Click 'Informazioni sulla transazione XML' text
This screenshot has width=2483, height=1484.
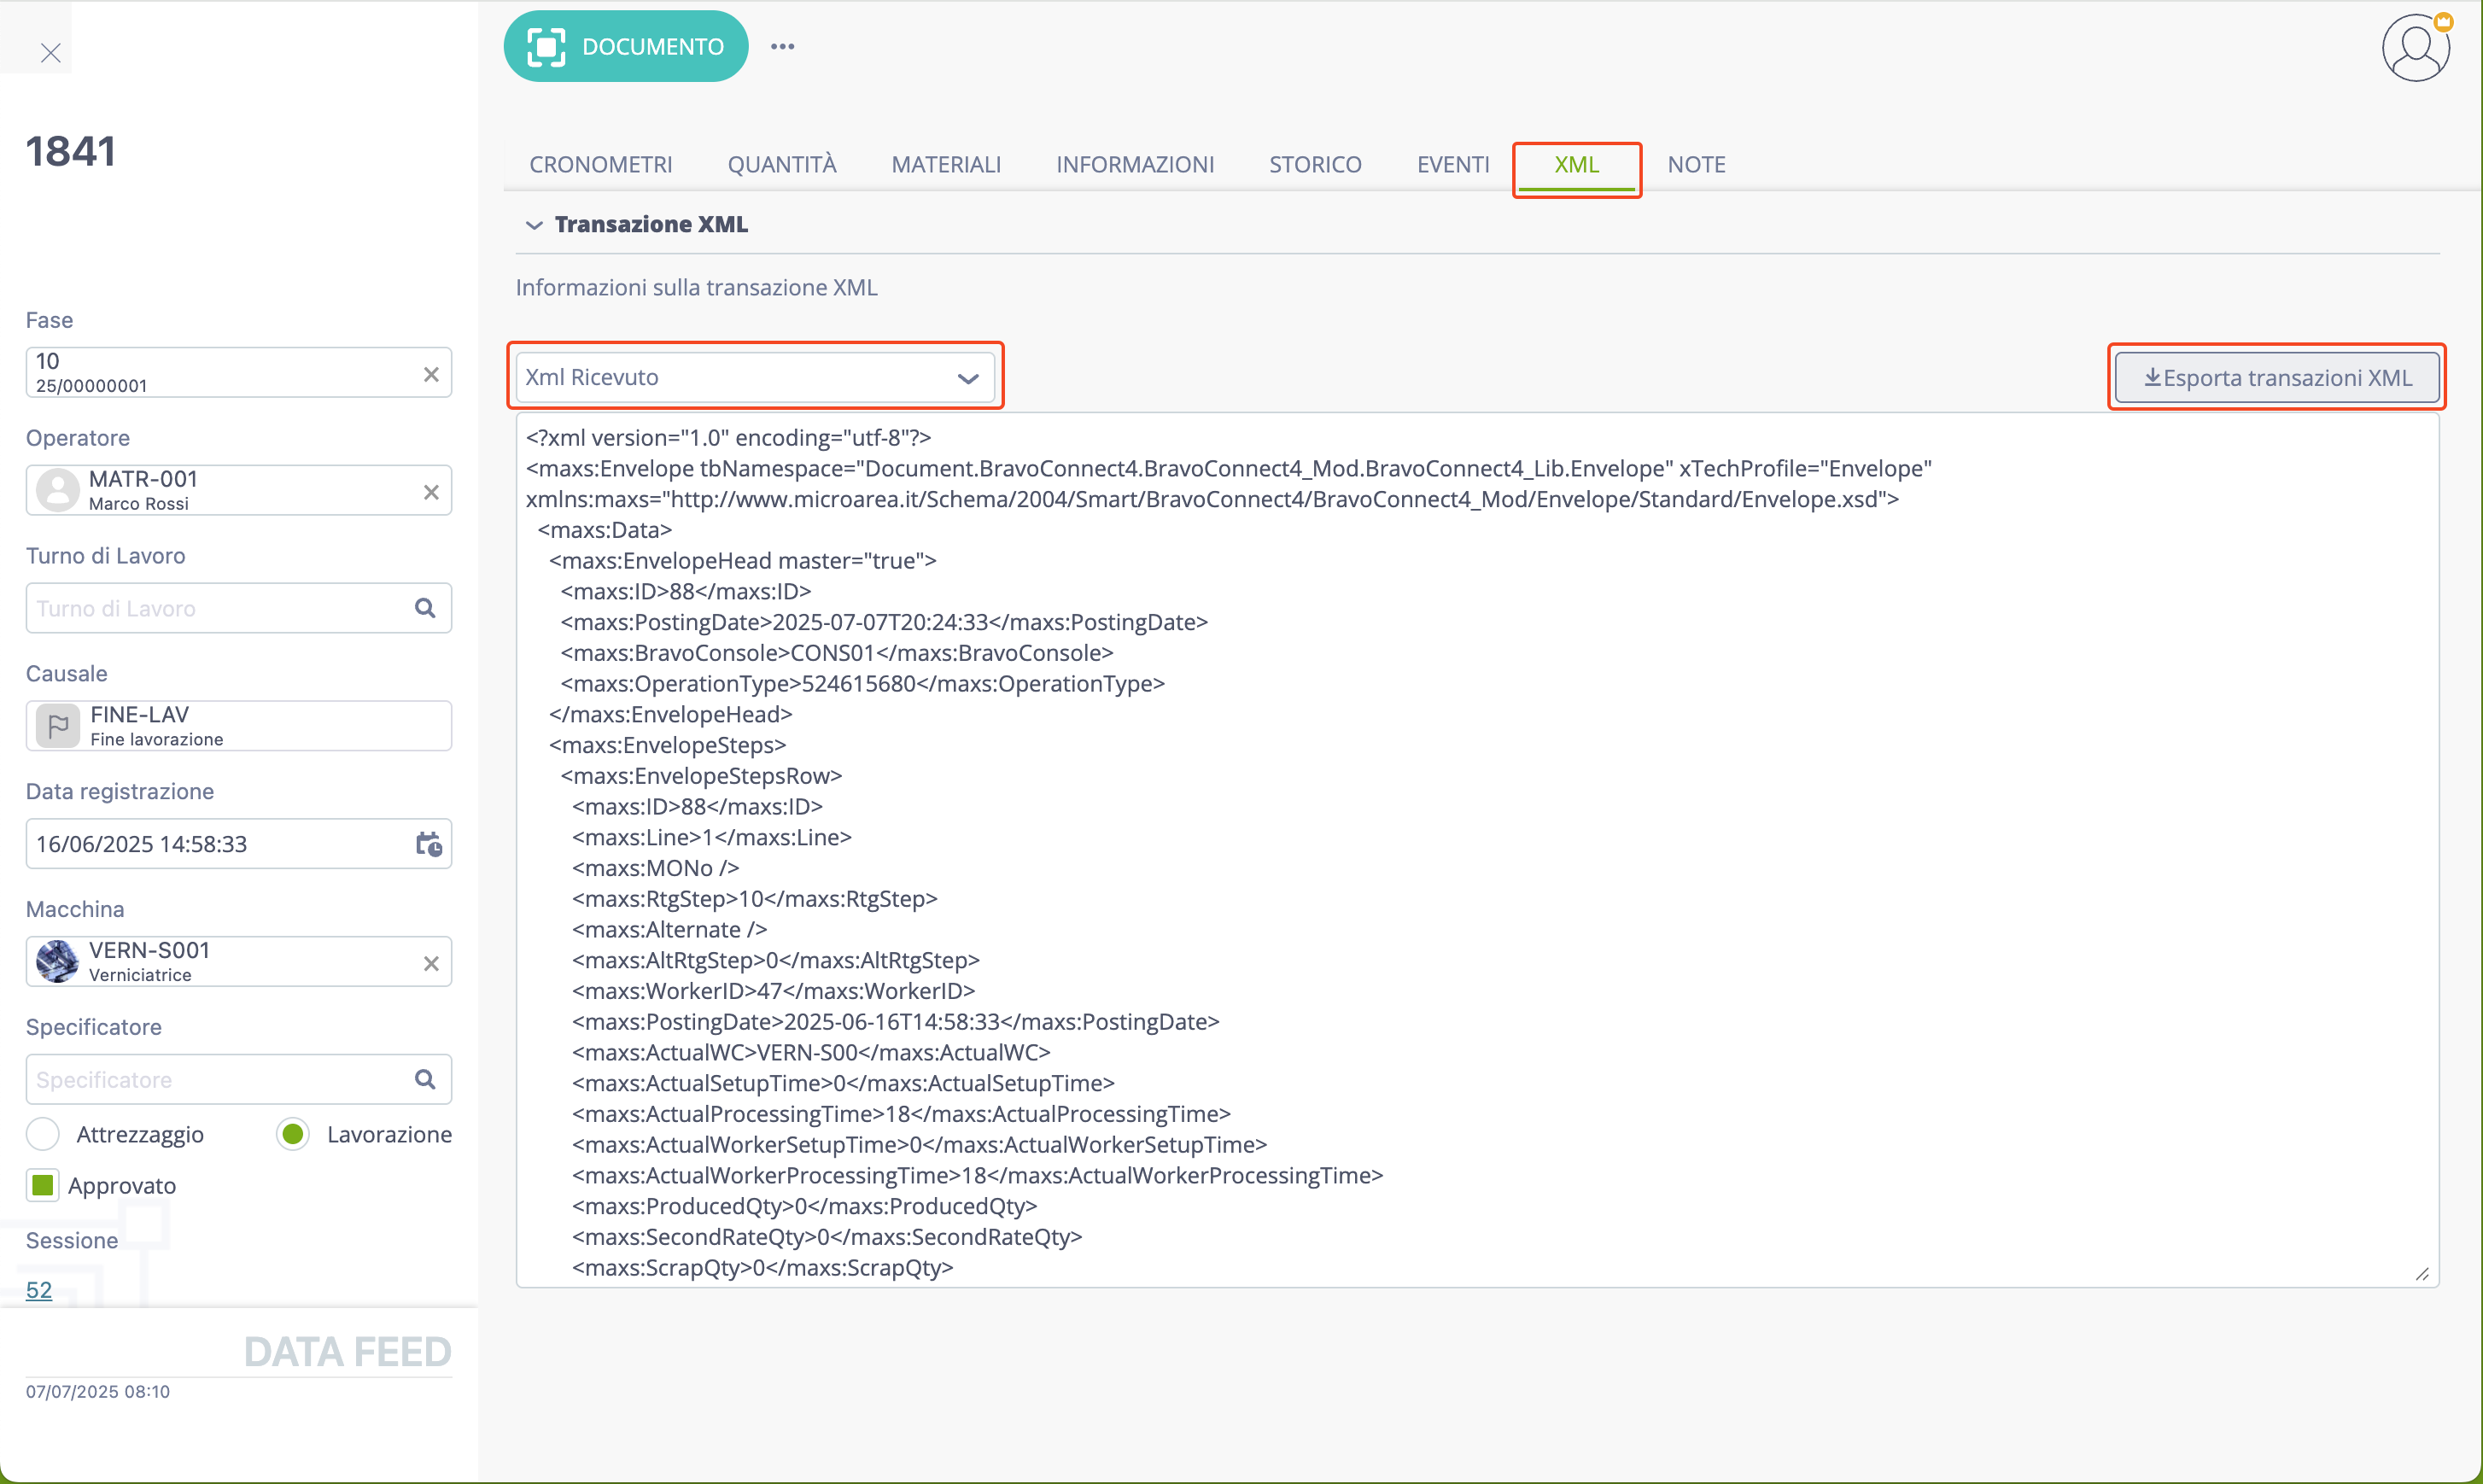click(696, 287)
